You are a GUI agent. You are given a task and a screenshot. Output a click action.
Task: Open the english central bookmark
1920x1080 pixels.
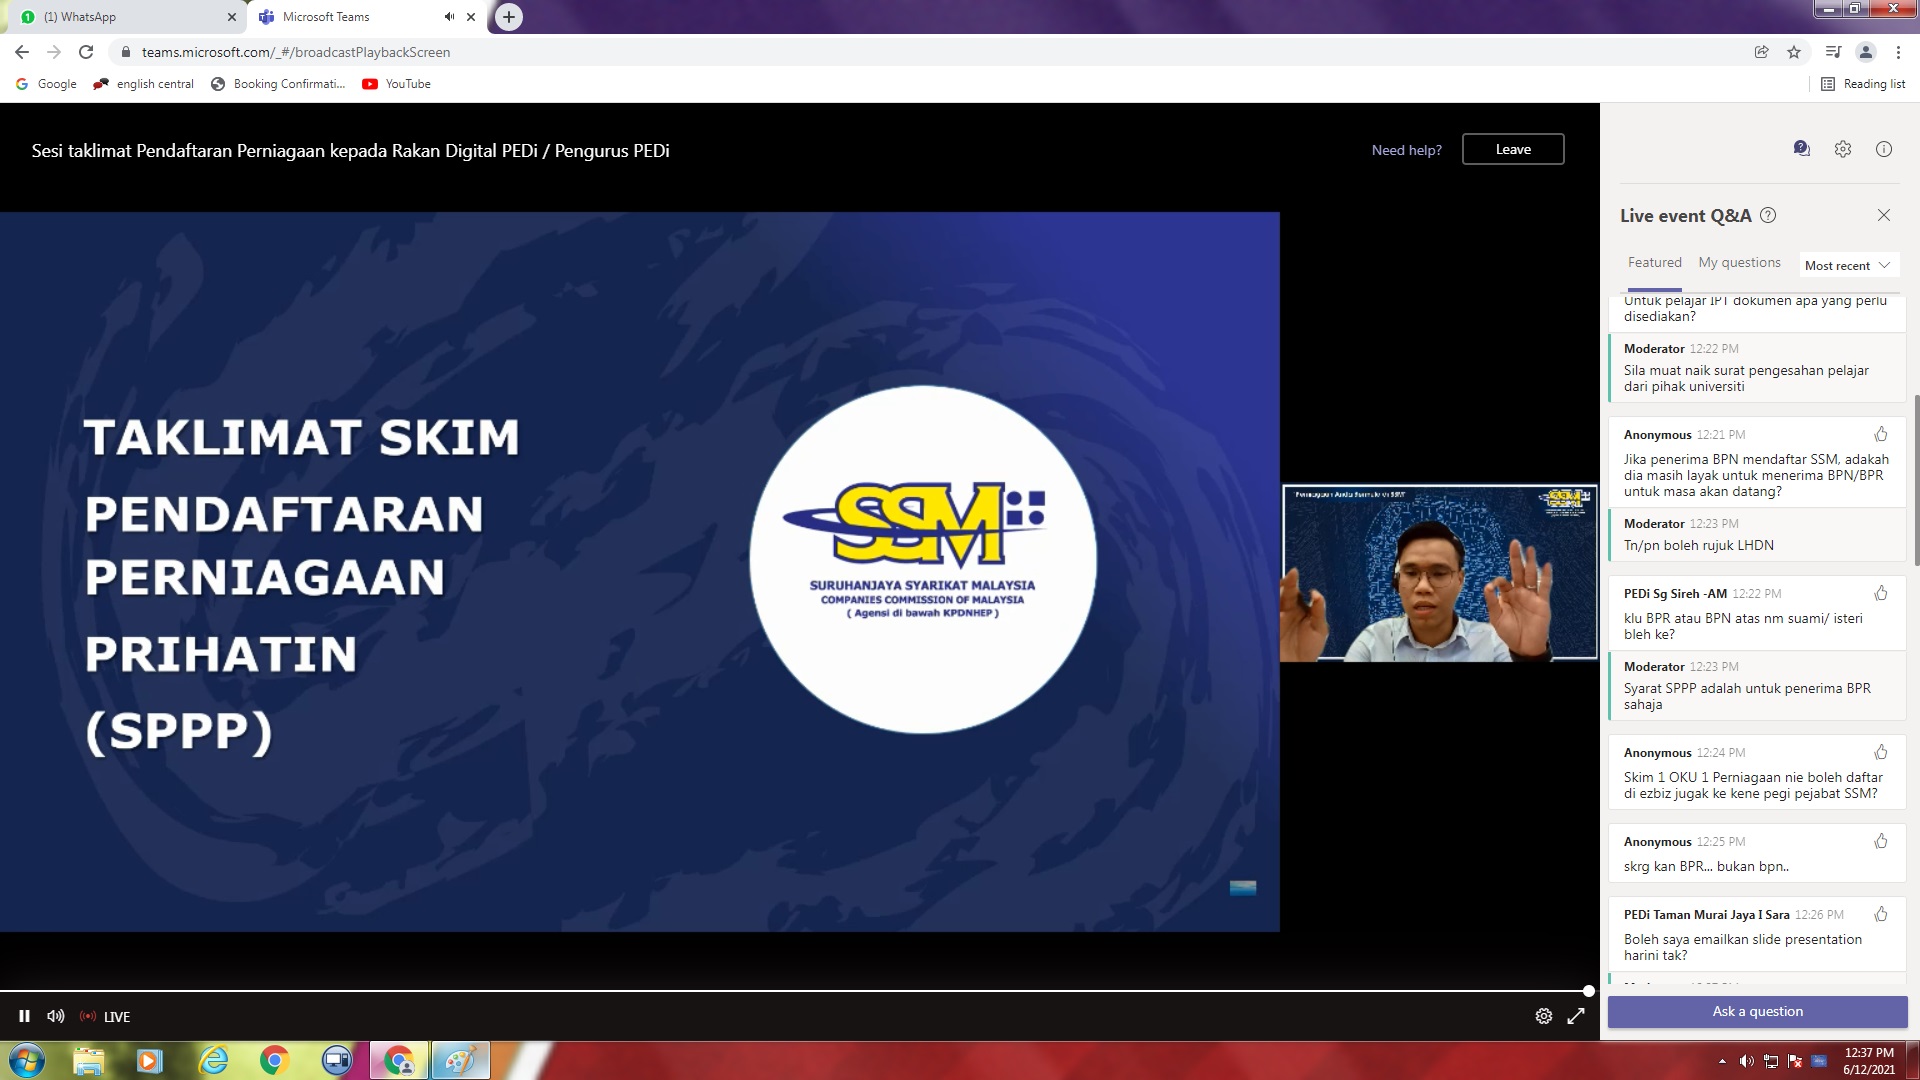point(143,84)
